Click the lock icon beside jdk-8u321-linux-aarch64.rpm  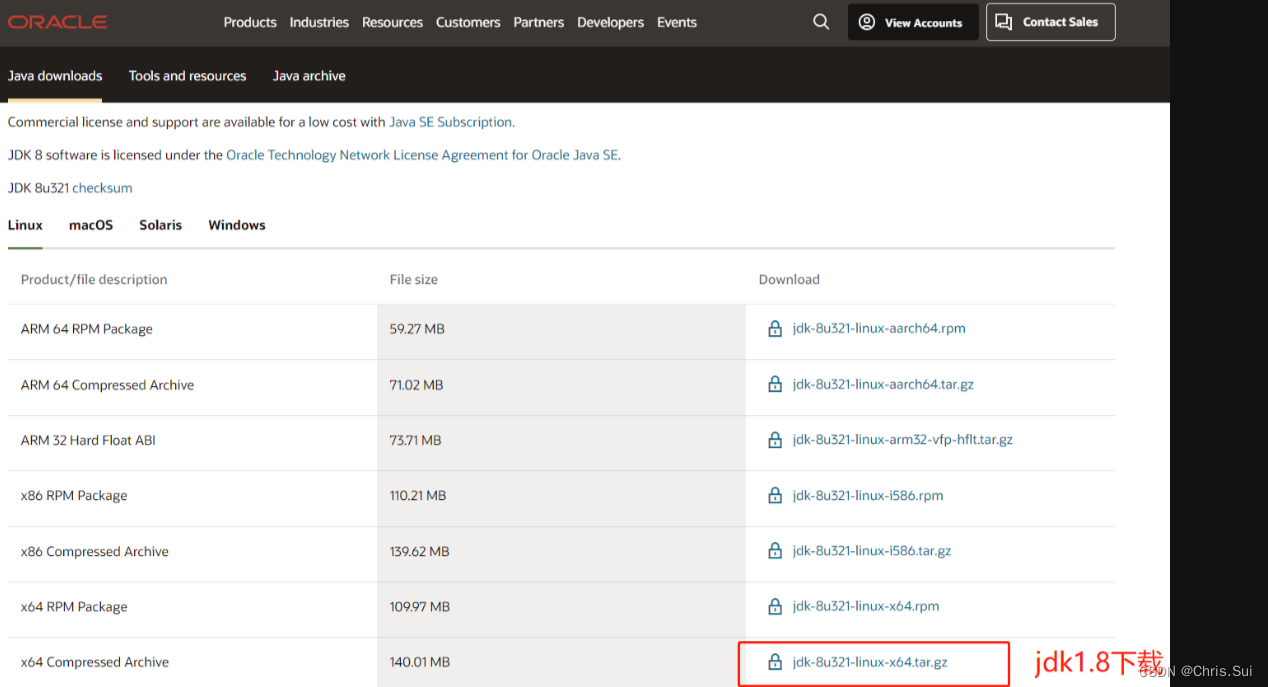(775, 328)
